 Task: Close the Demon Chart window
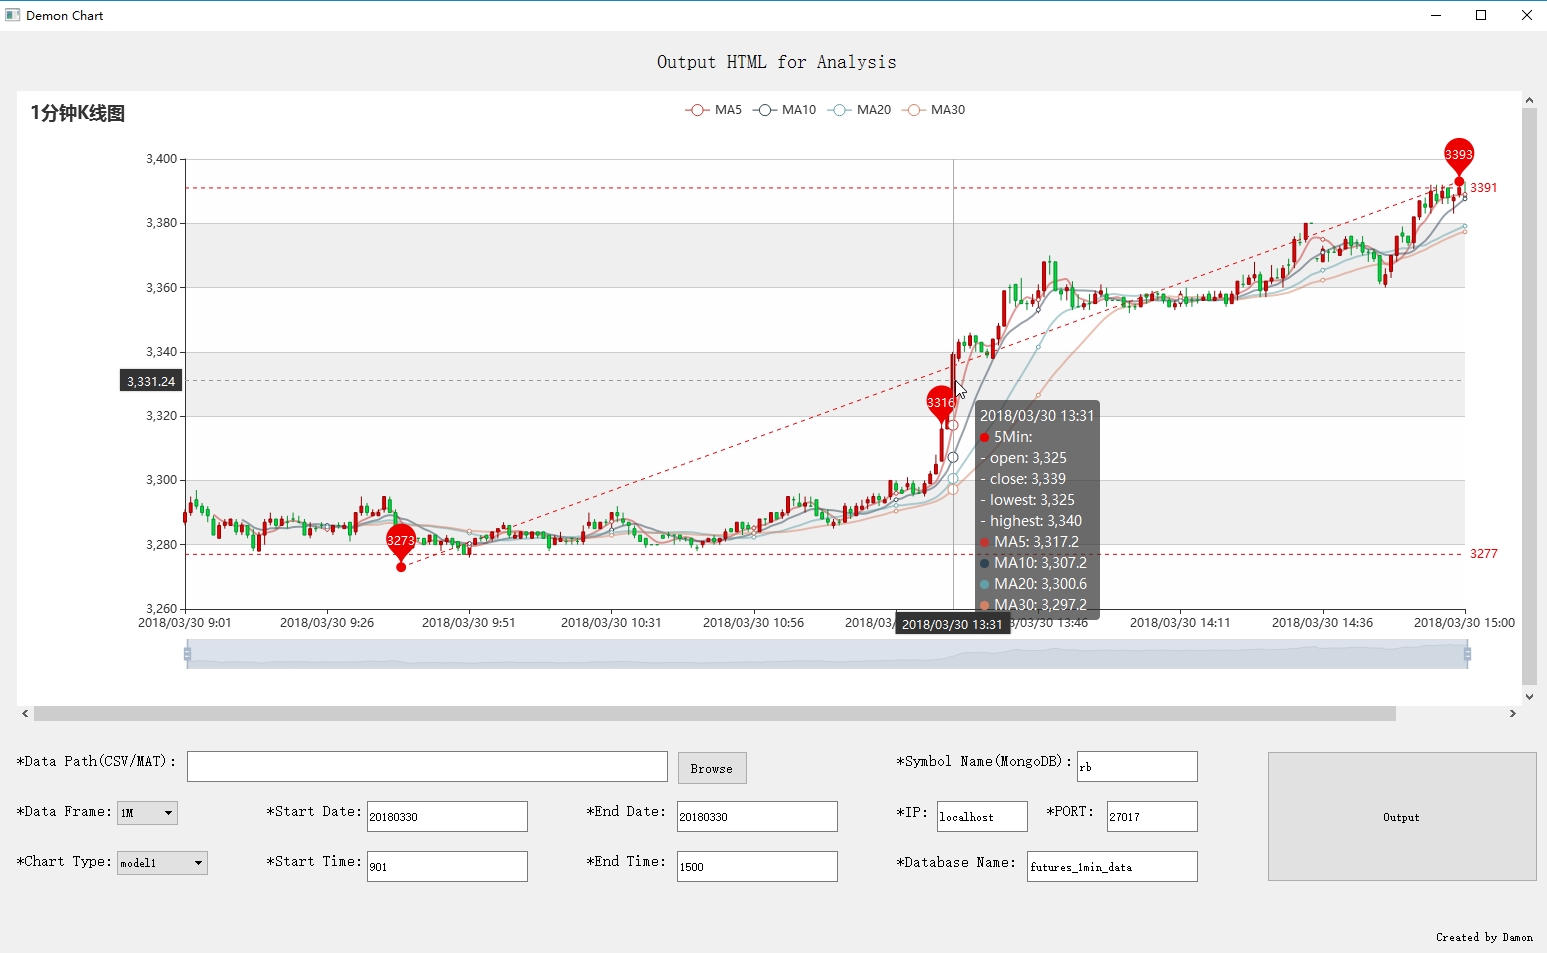[1526, 15]
